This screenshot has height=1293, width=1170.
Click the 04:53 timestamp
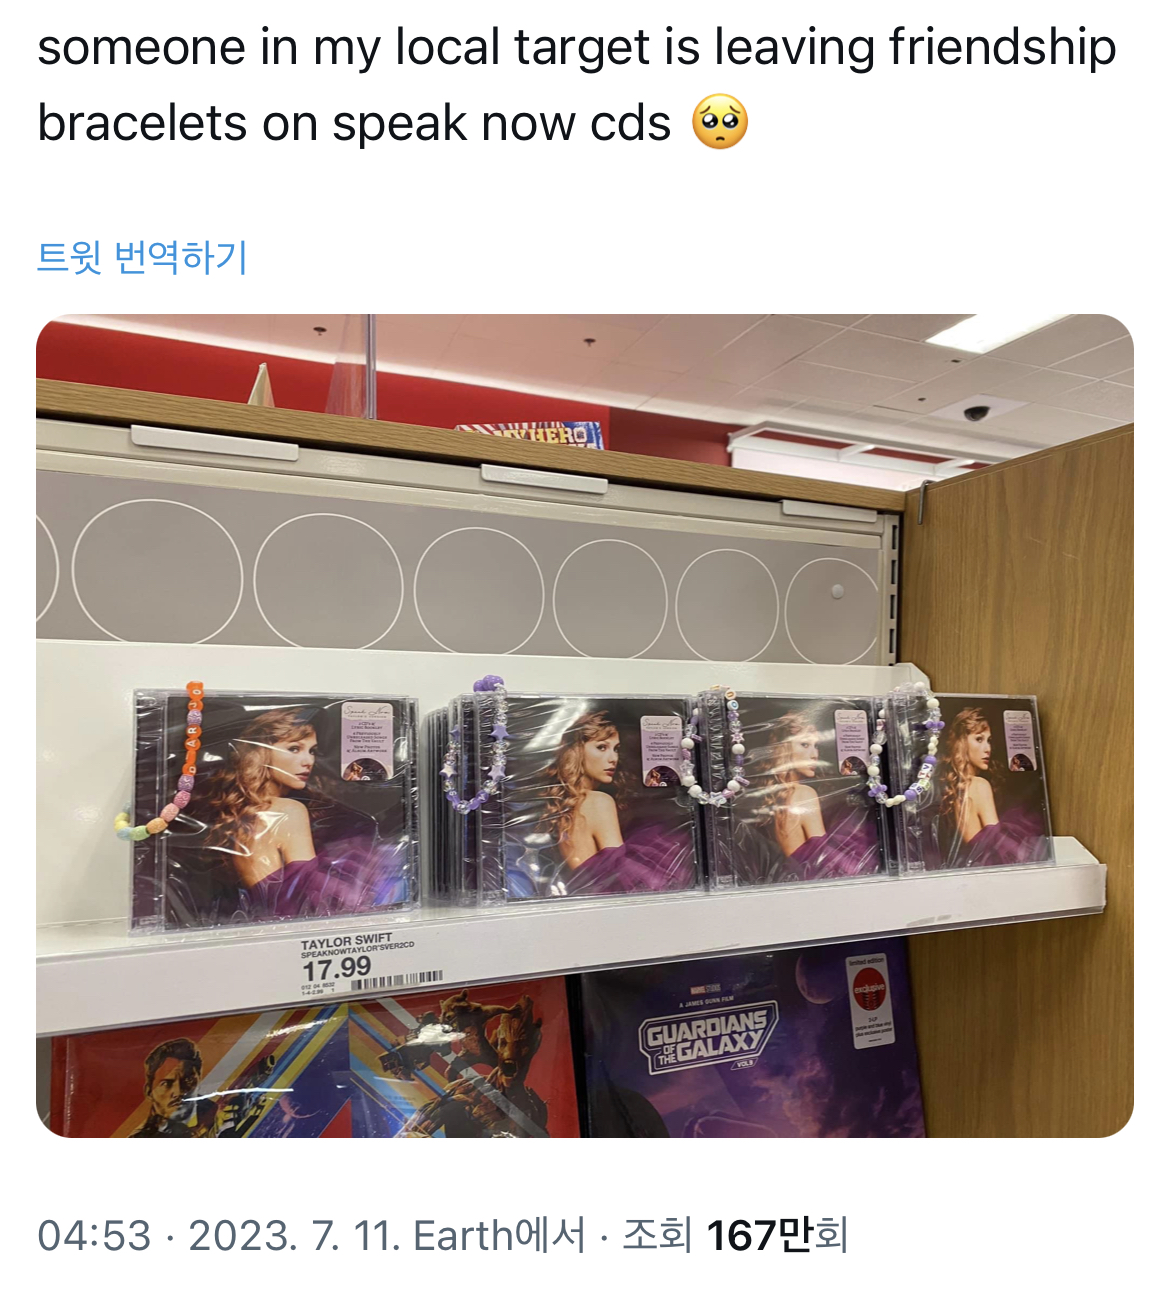94,1236
